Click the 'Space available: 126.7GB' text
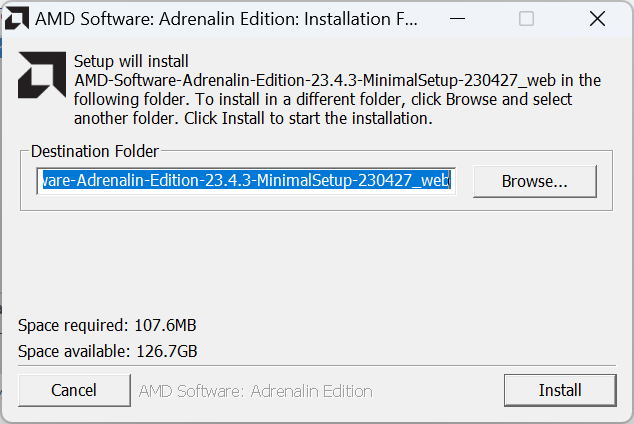 (108, 351)
